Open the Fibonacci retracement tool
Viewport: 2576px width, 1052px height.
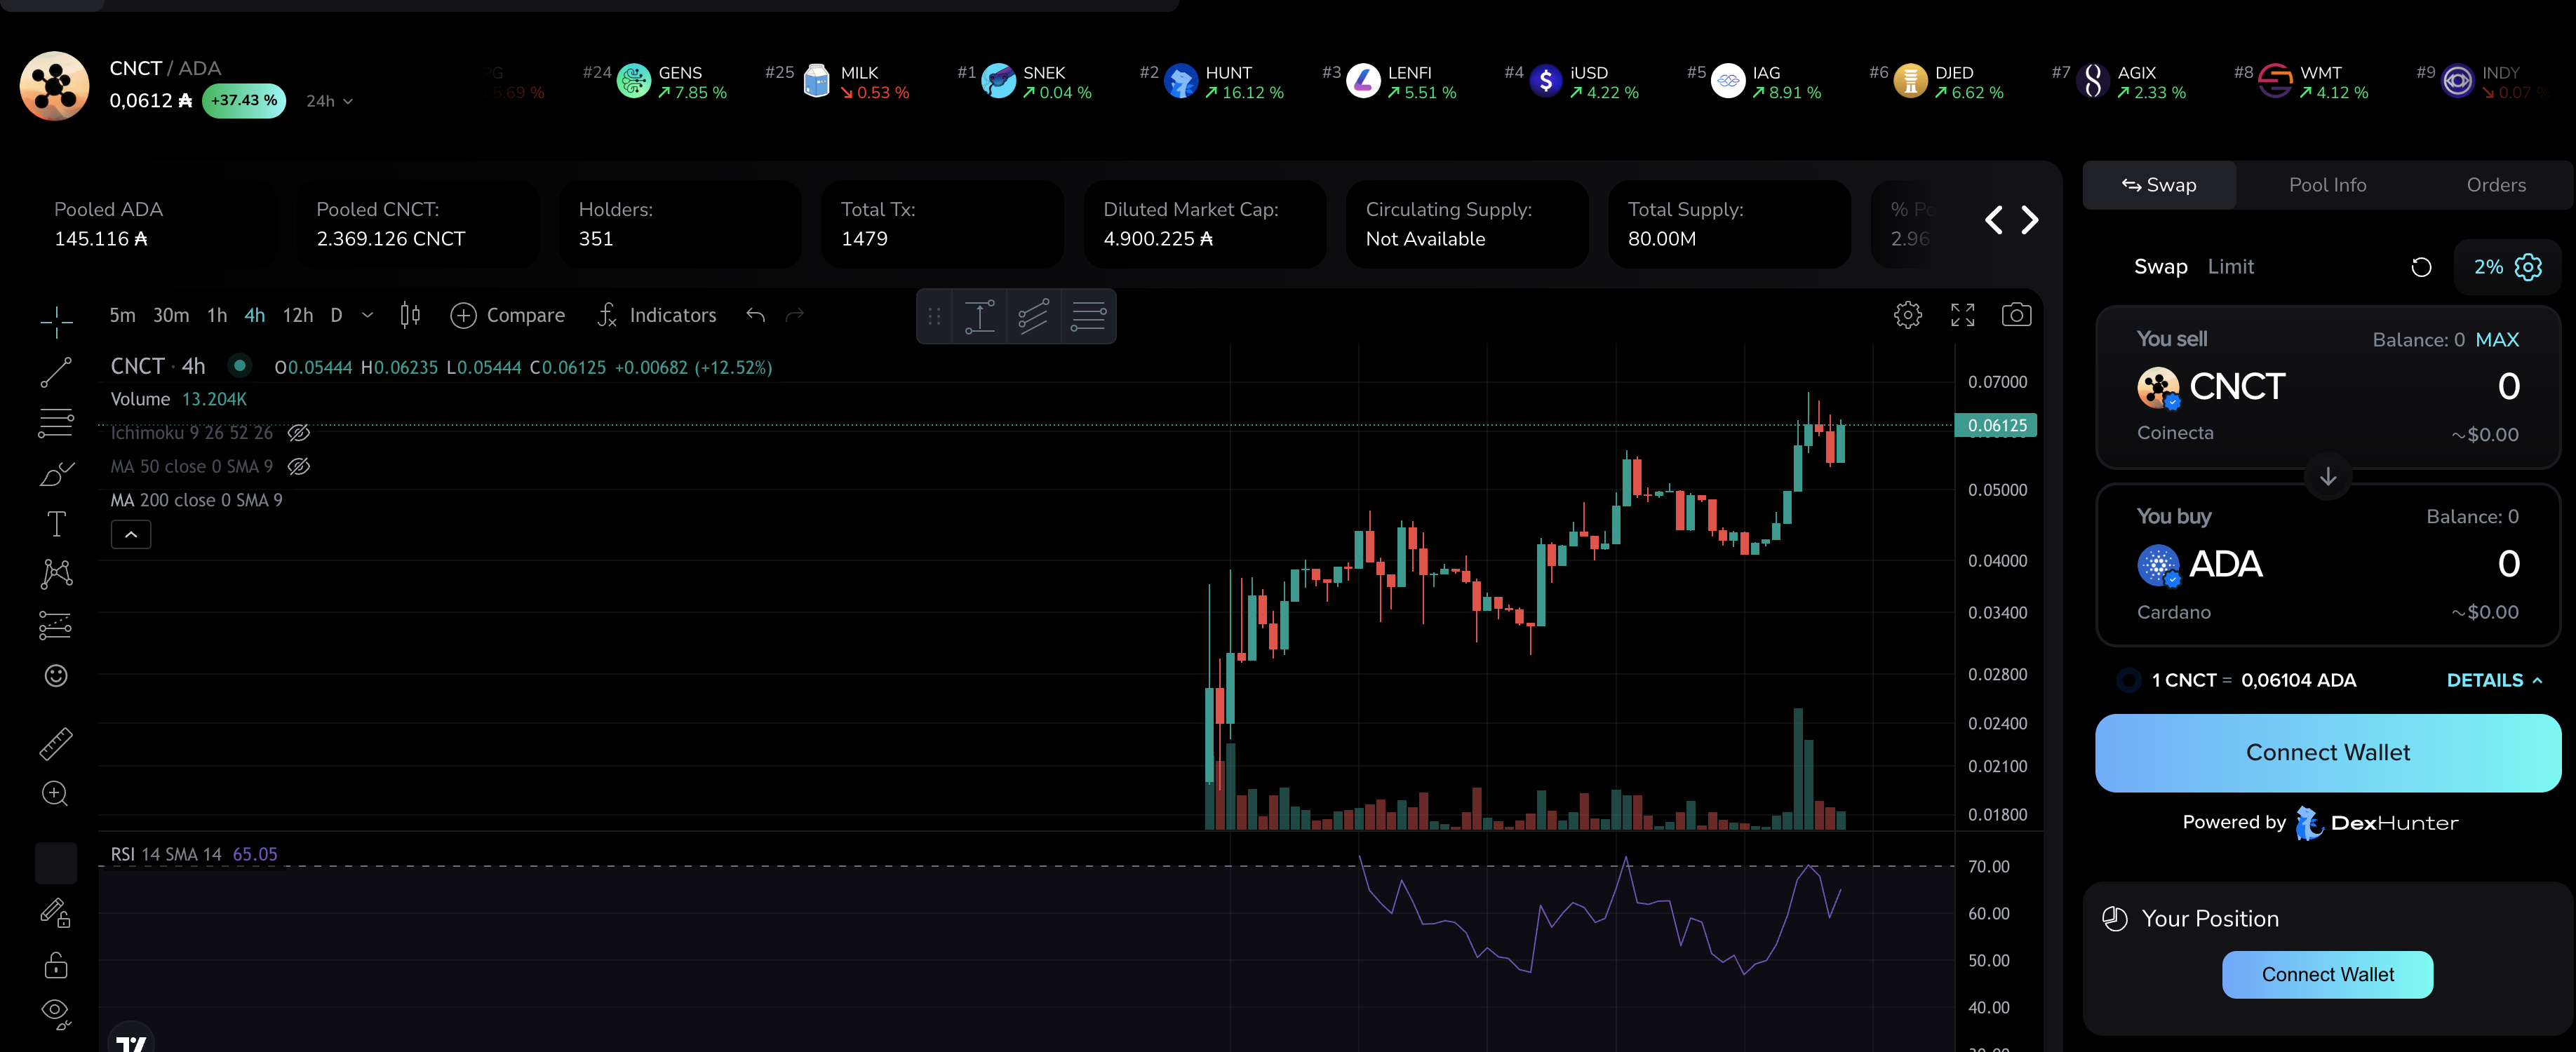tap(56, 423)
